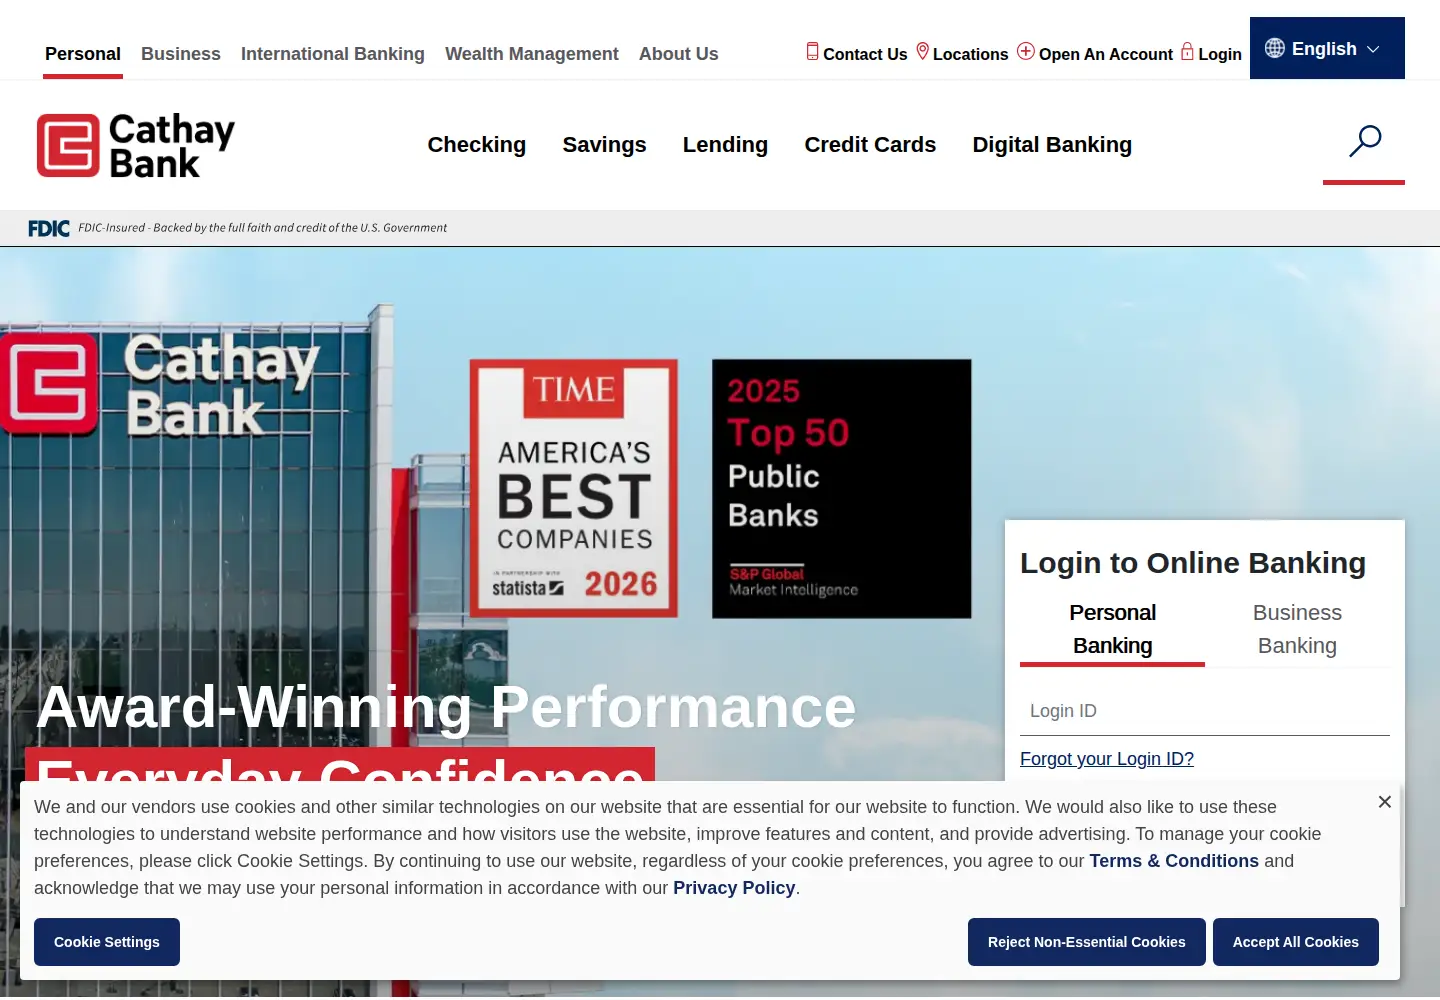Click the TIME America's Best Companies badge
This screenshot has width=1440, height=1000.
(574, 488)
